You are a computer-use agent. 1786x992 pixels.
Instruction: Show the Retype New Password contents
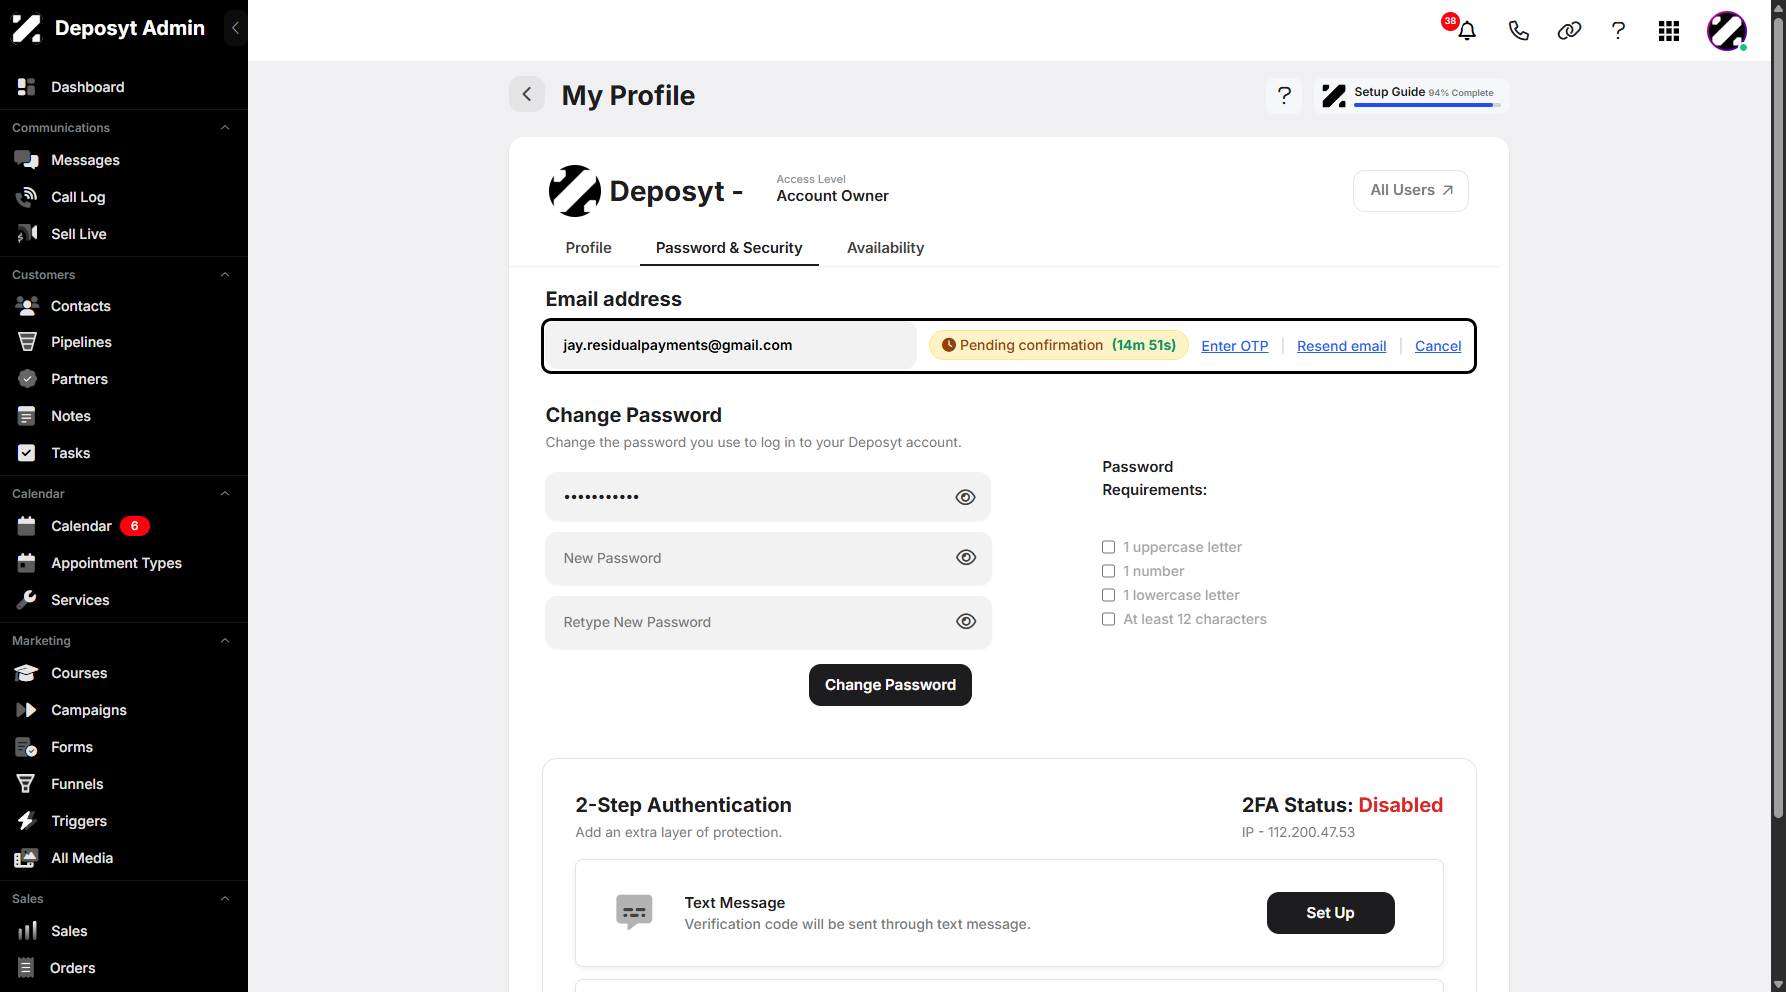pos(965,622)
